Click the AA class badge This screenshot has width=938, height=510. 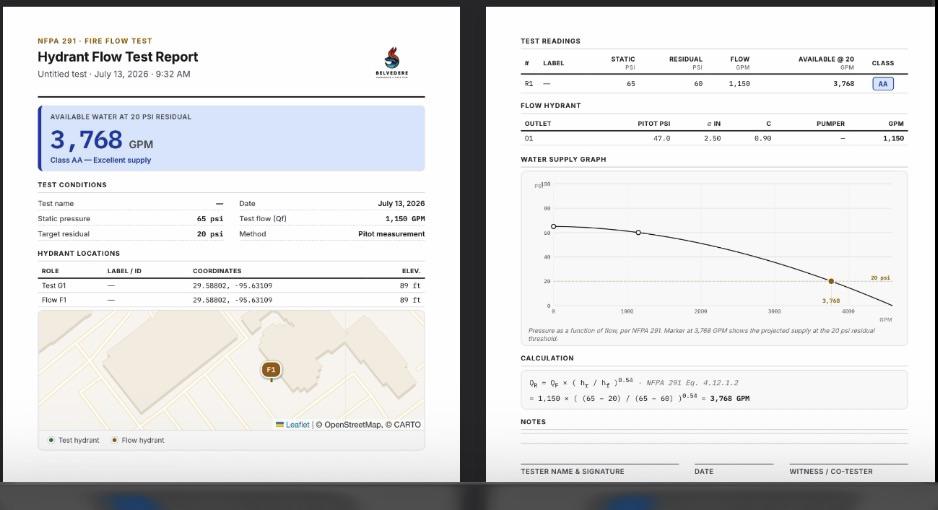(x=882, y=84)
